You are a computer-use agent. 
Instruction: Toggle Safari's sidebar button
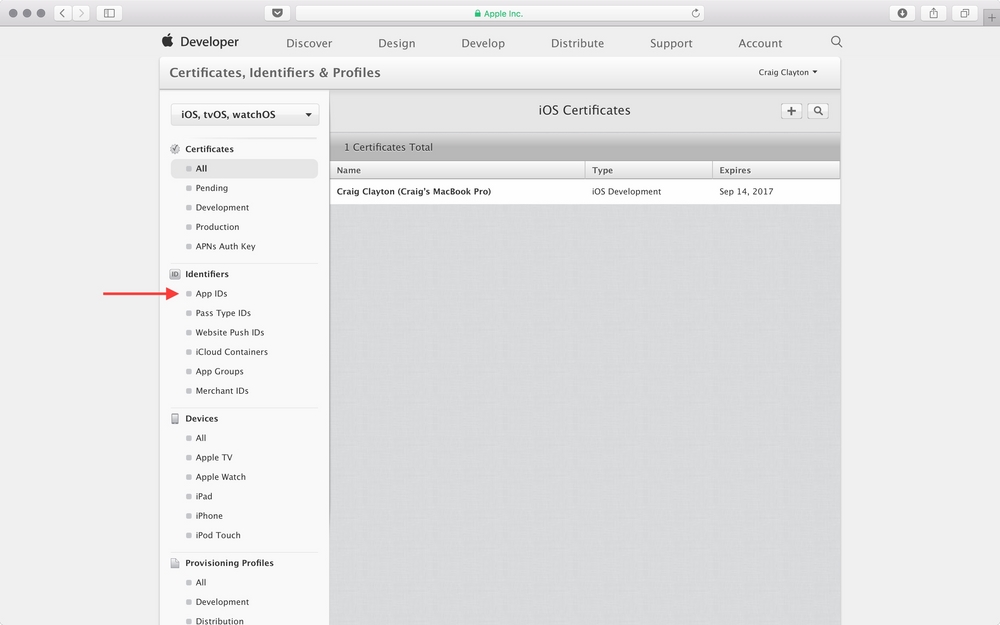(109, 13)
